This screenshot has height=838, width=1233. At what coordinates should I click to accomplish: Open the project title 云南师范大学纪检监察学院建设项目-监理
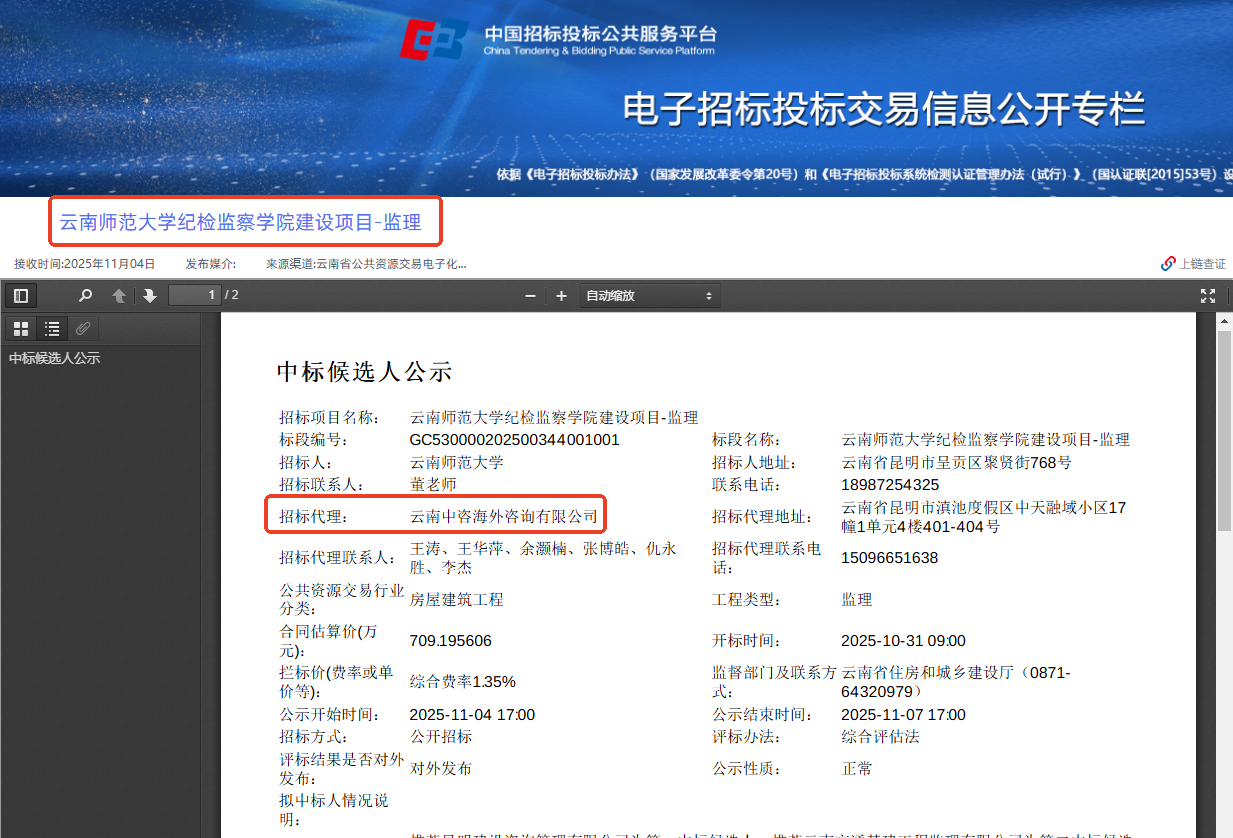coord(240,222)
